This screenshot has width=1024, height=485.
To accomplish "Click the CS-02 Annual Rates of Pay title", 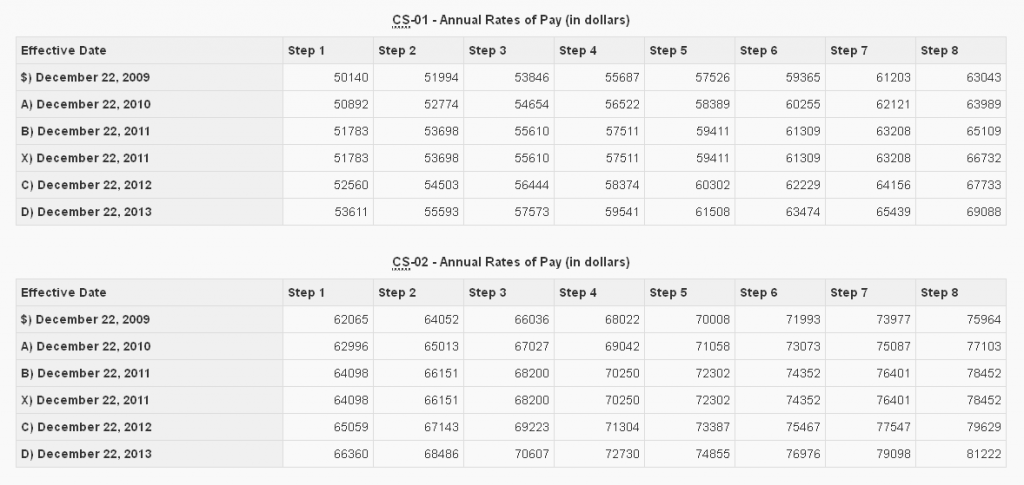I will pyautogui.click(x=511, y=262).
